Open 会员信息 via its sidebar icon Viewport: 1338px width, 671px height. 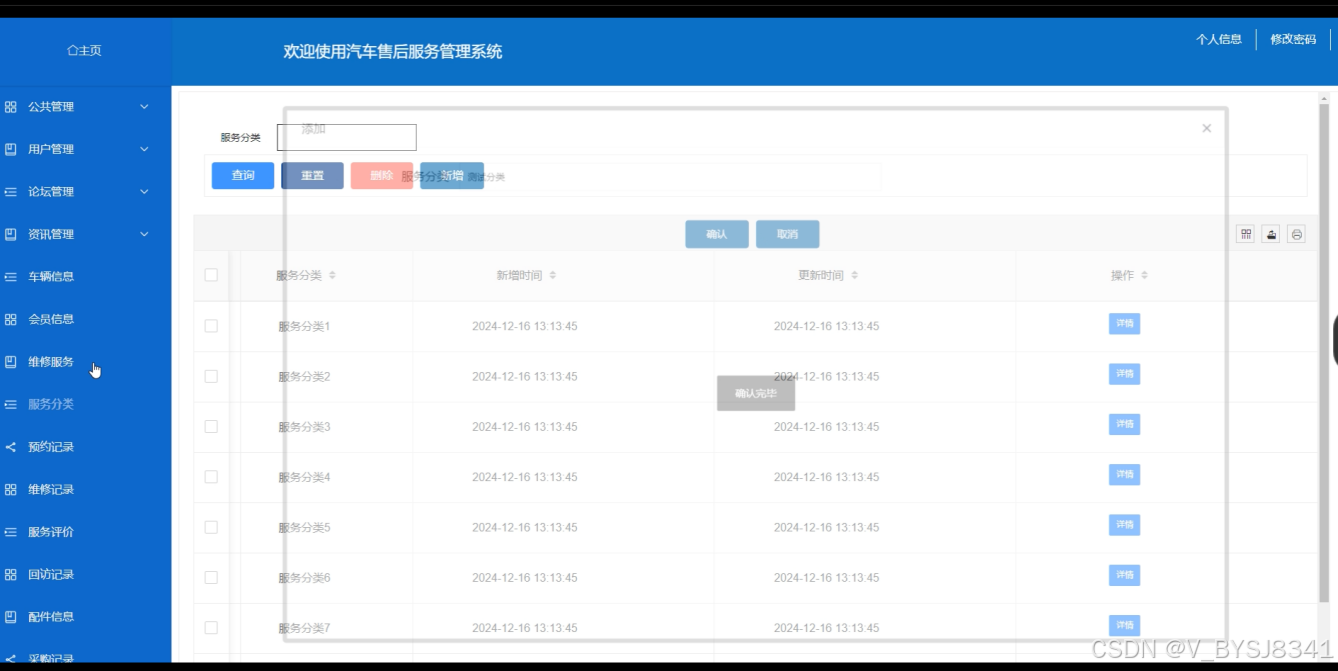tap(11, 319)
